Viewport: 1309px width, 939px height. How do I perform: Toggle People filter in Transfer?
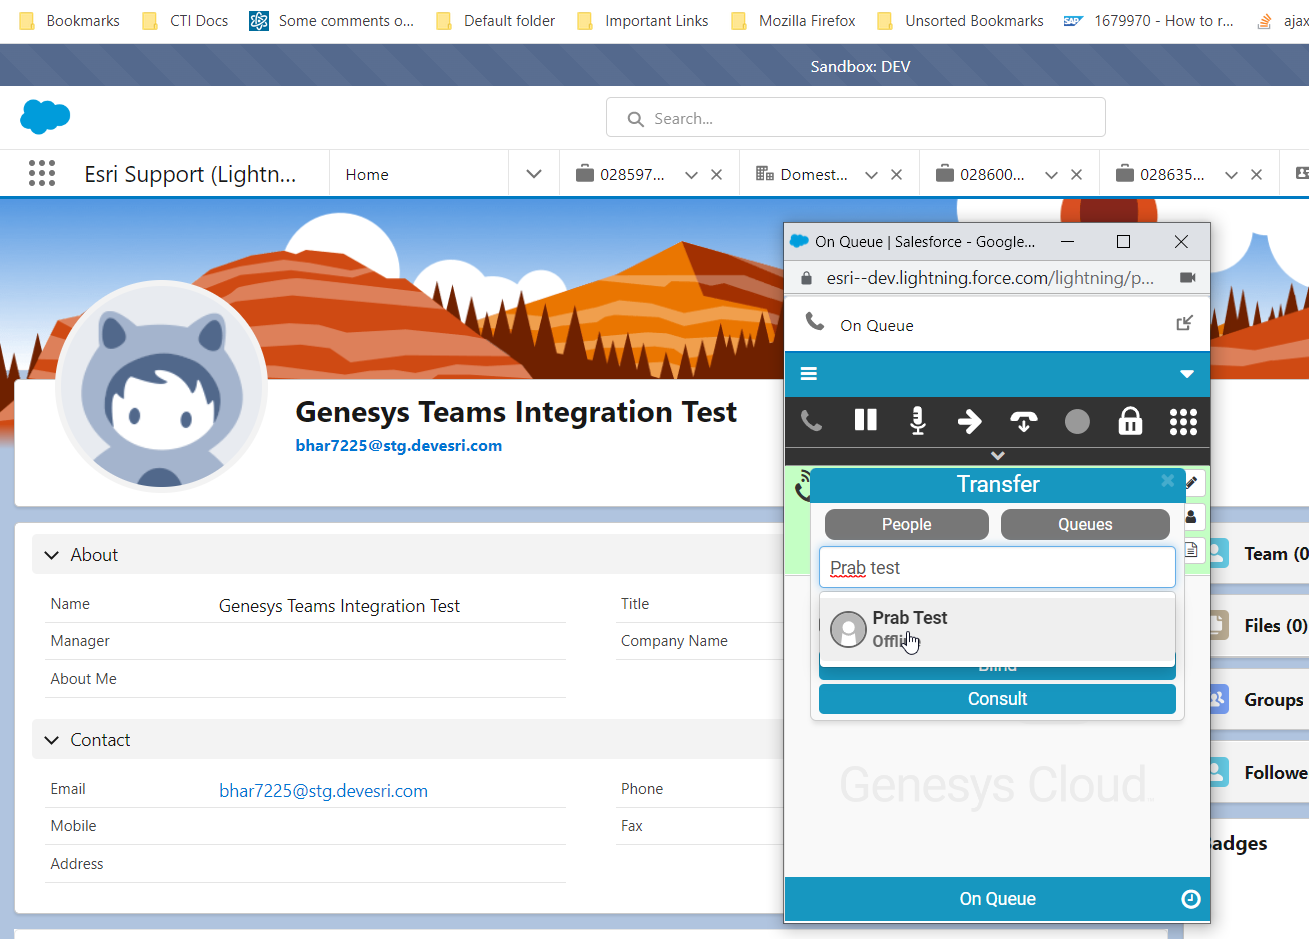tap(906, 524)
